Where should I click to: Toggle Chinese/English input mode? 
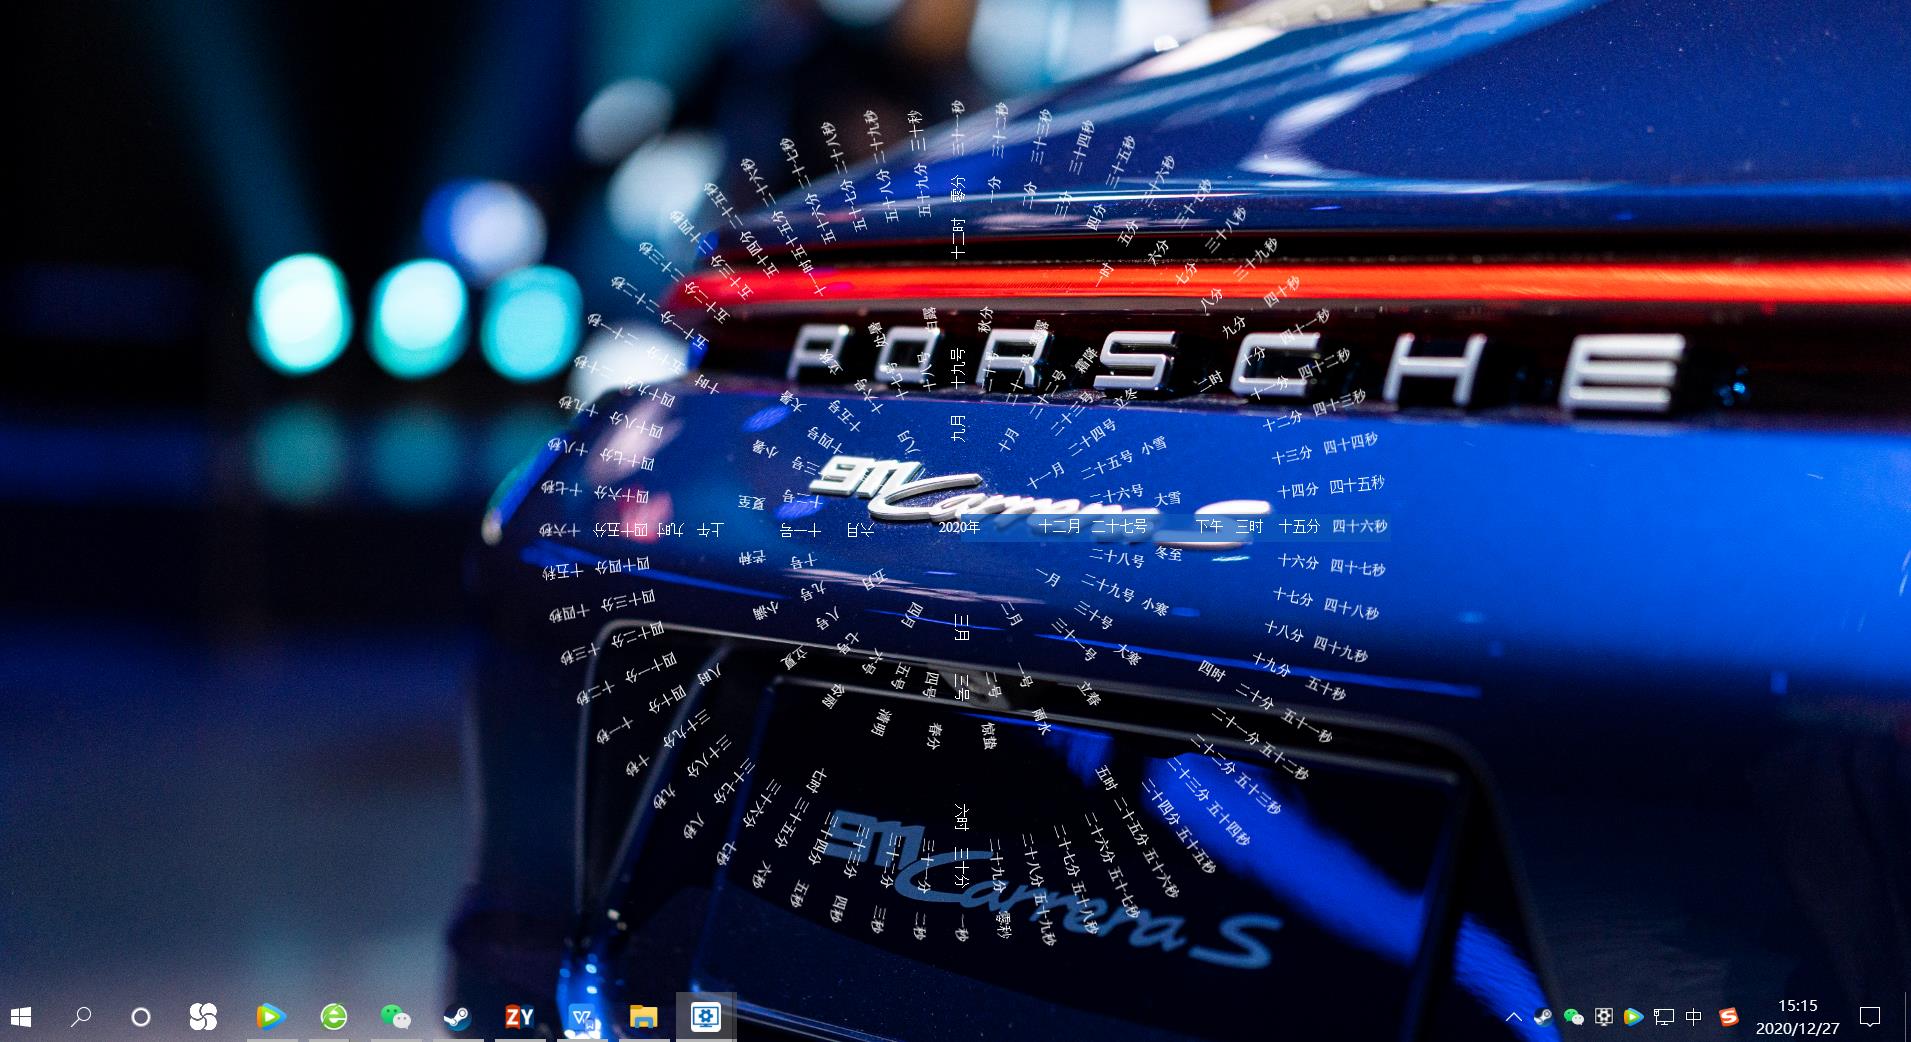[x=1694, y=1018]
